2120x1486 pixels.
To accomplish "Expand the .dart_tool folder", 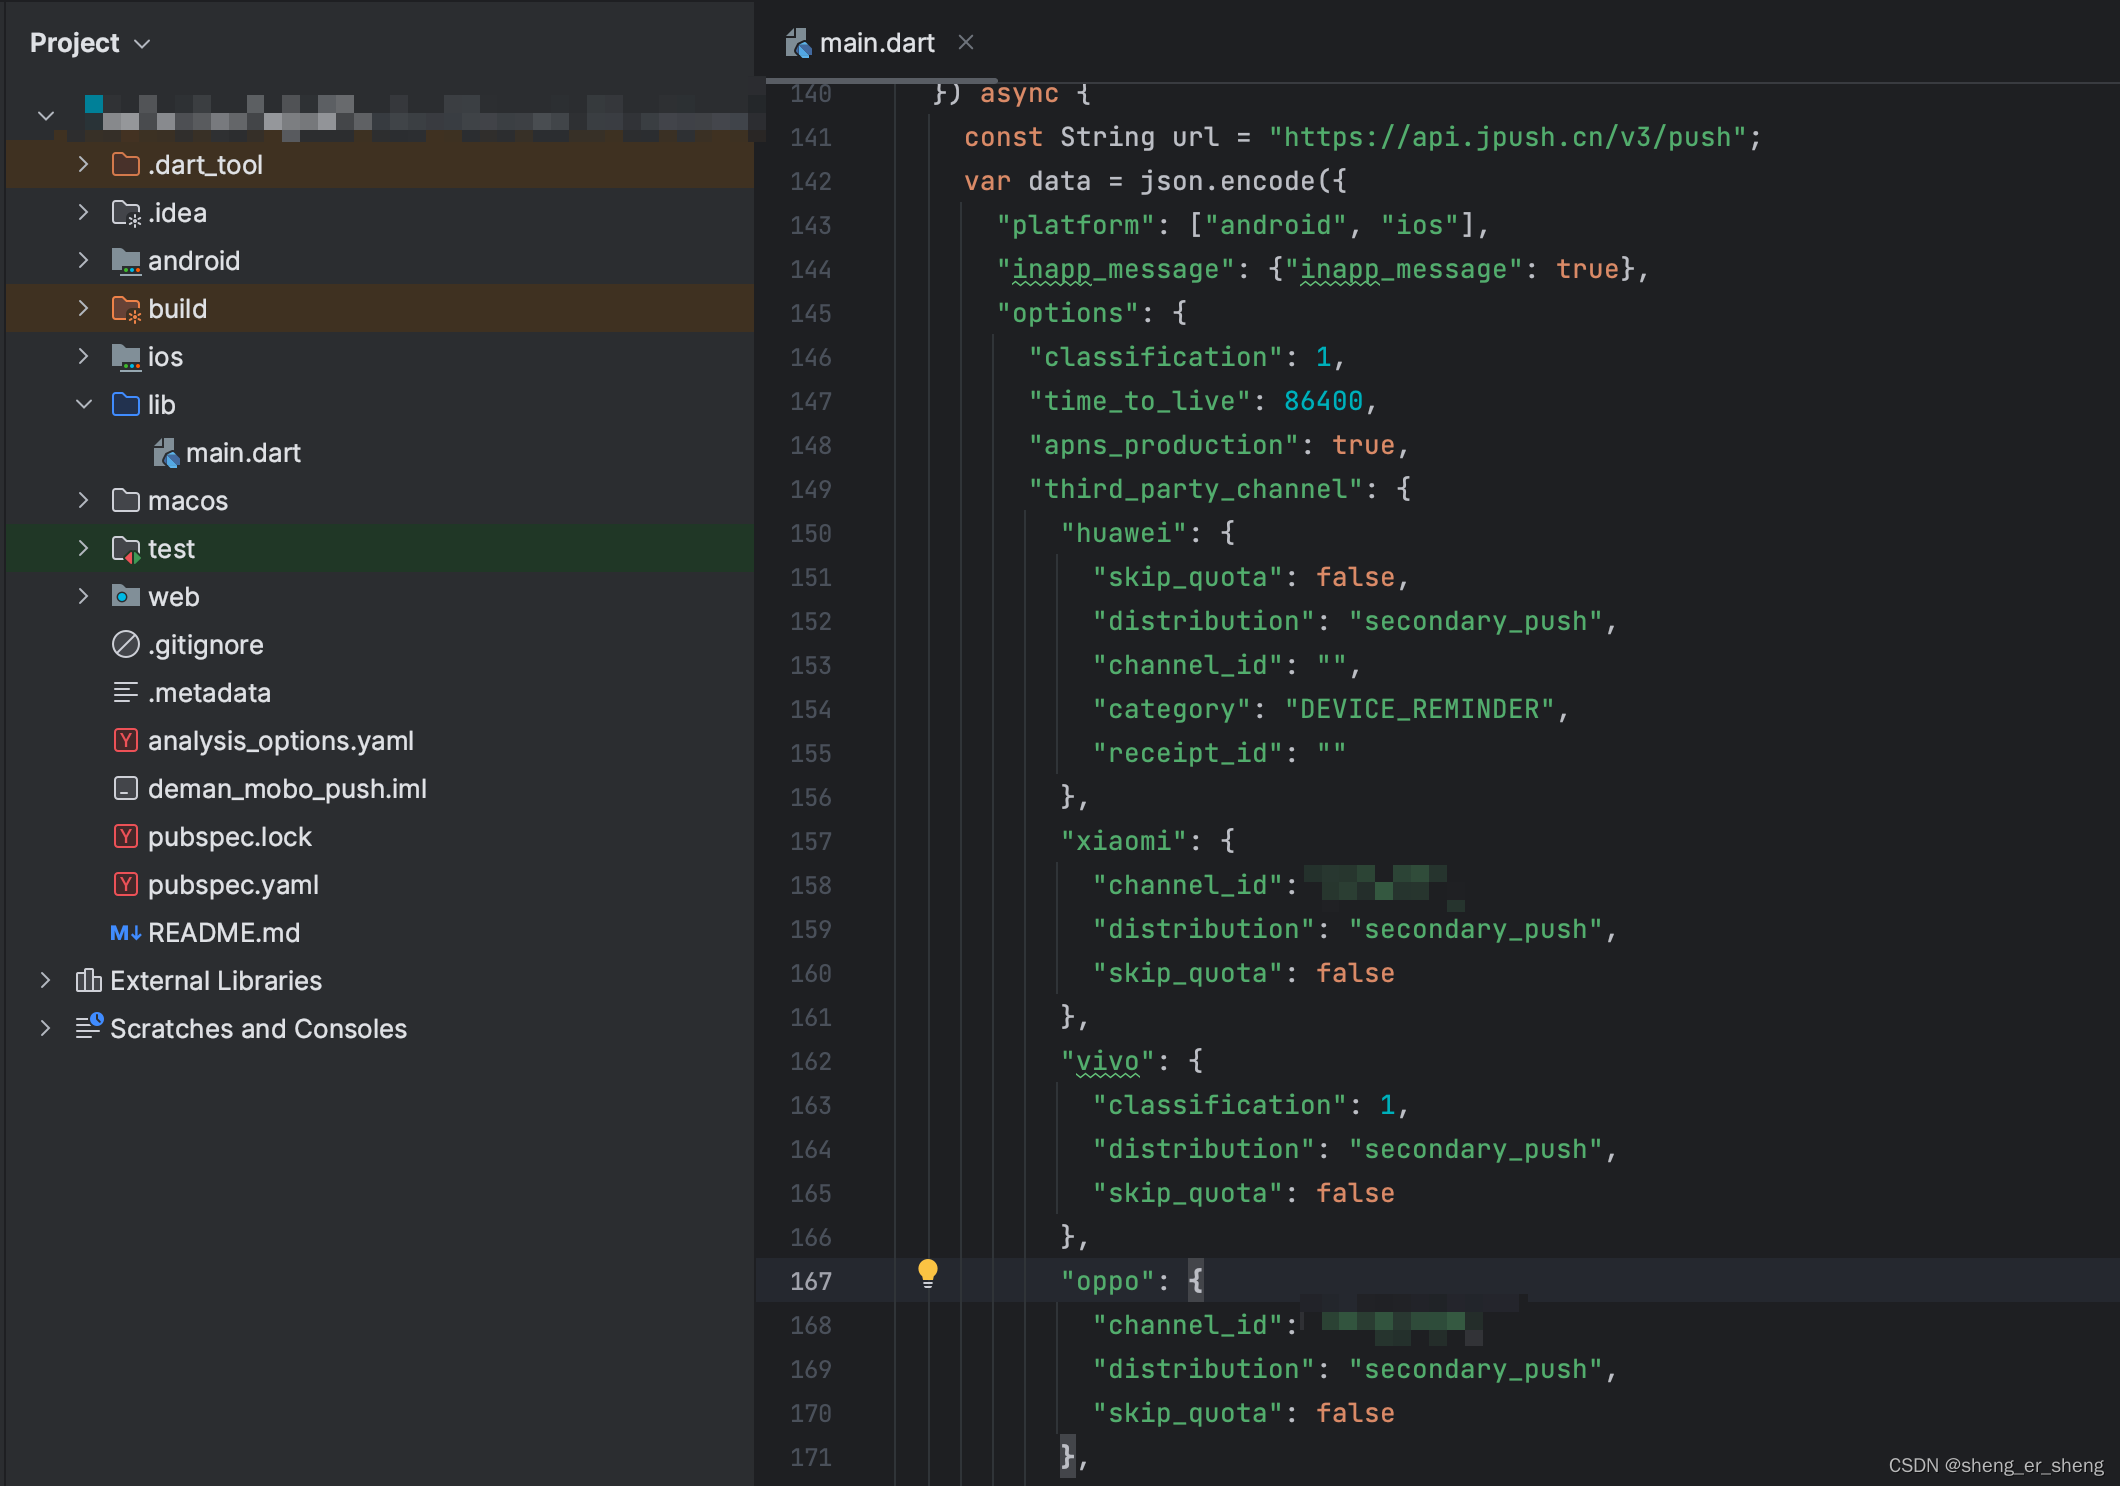I will [x=84, y=165].
